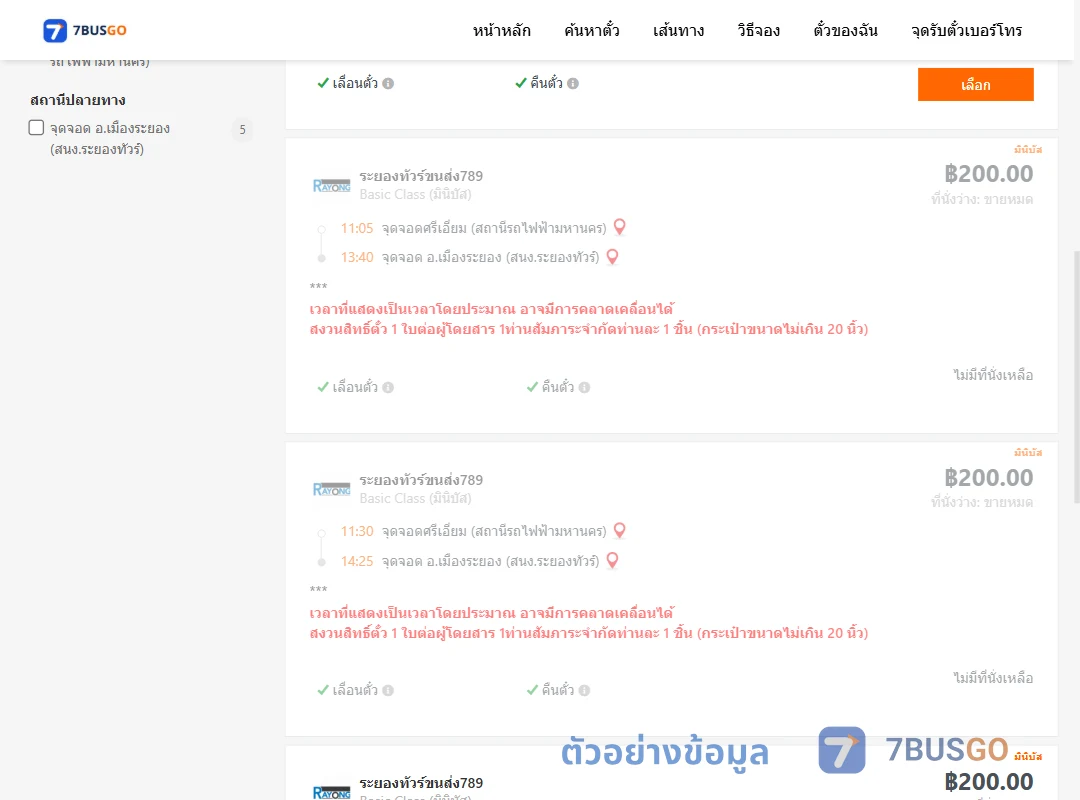This screenshot has height=800, width=1080.
Task: Go to เส้นทาง in navigation
Action: tap(678, 30)
